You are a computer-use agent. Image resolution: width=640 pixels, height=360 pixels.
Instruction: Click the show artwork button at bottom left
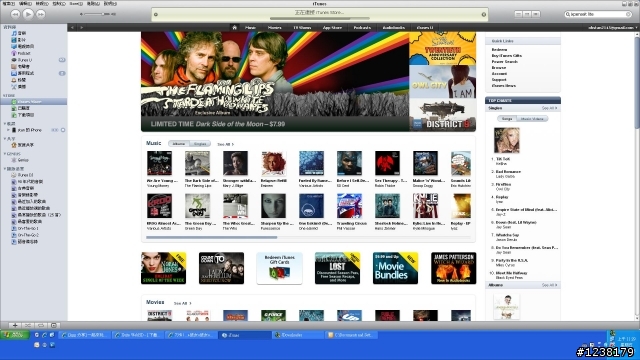click(54, 325)
